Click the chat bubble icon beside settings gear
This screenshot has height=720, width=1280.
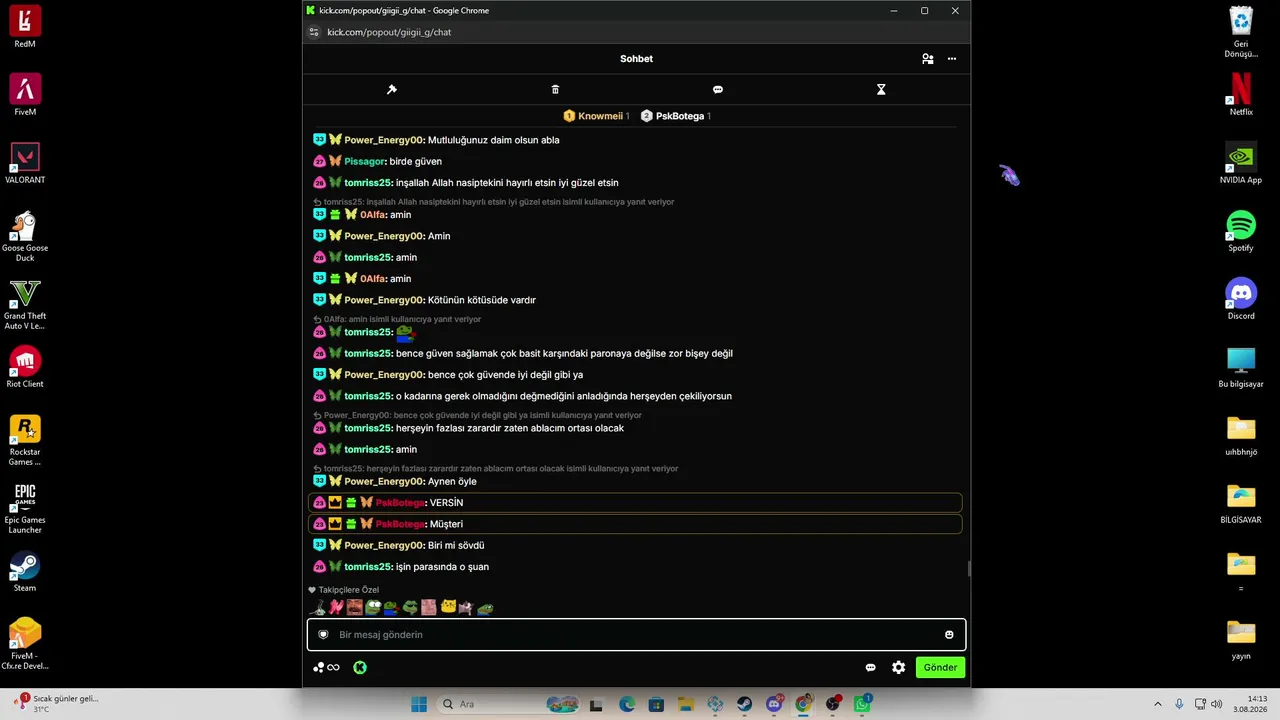[x=870, y=667]
